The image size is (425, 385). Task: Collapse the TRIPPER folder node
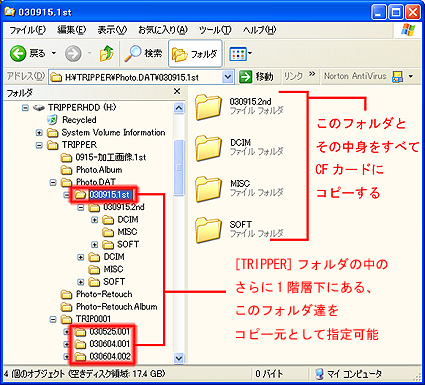pyautogui.click(x=39, y=145)
